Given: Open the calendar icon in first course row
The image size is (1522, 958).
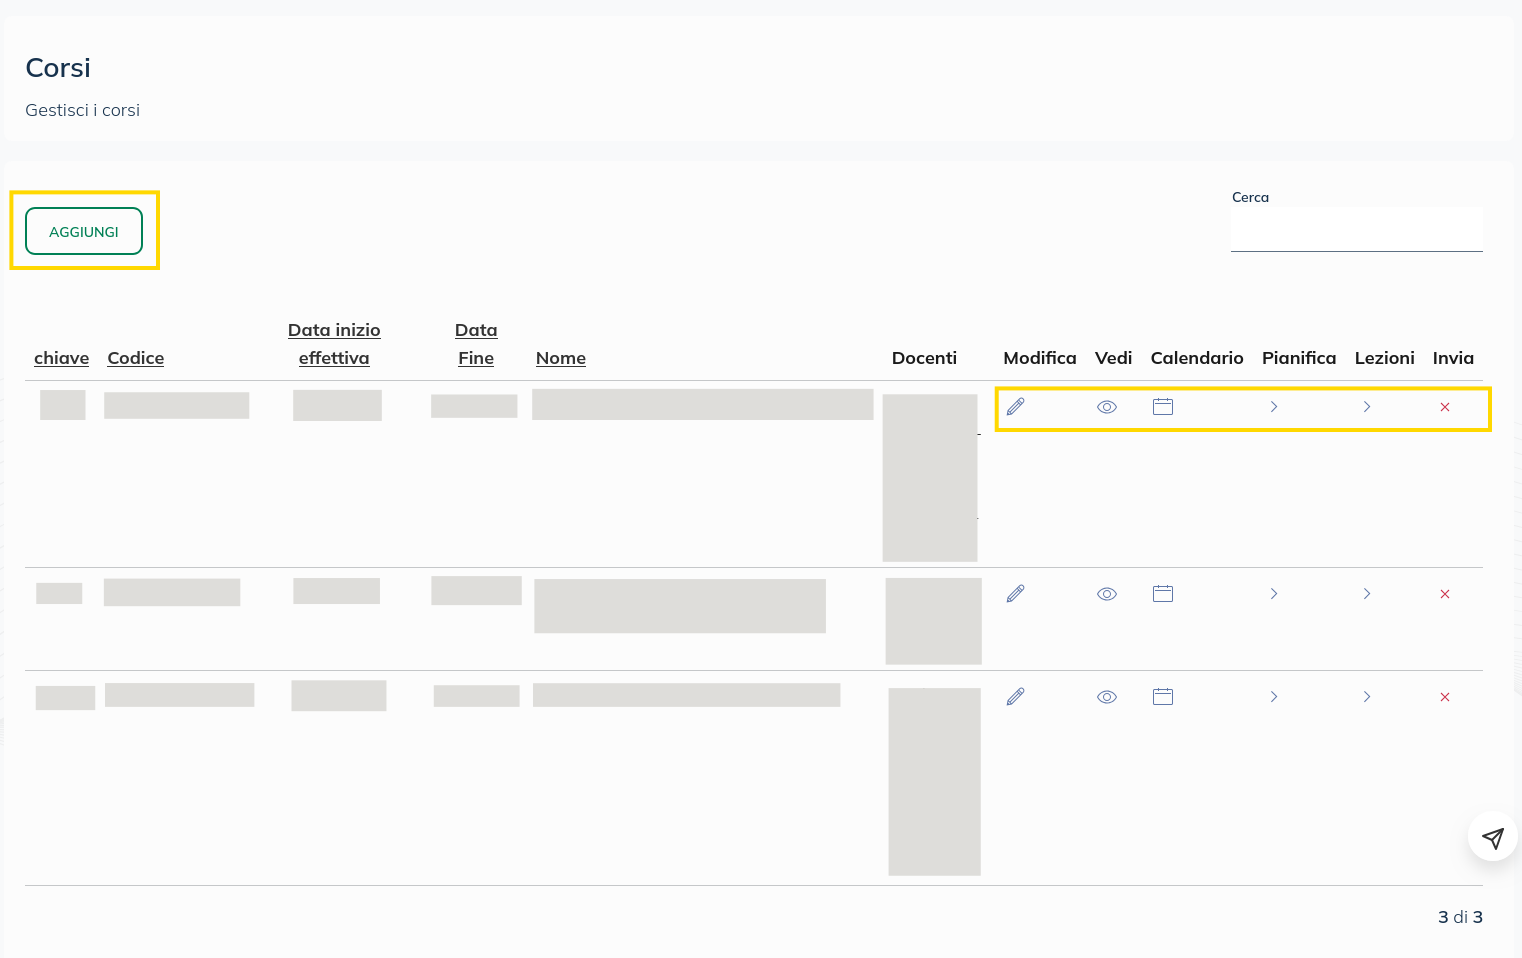Looking at the screenshot, I should click(1162, 407).
